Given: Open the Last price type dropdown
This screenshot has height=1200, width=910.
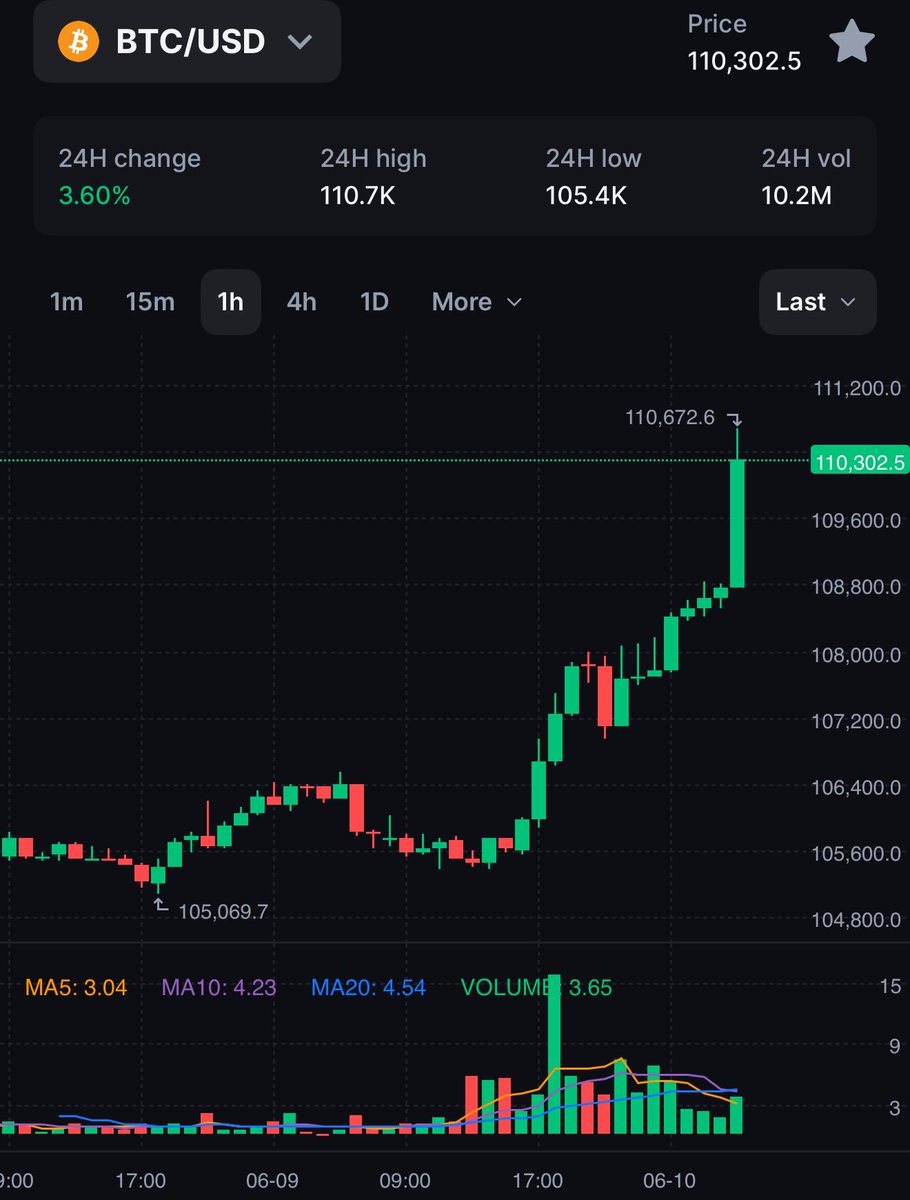Looking at the screenshot, I should click(816, 302).
